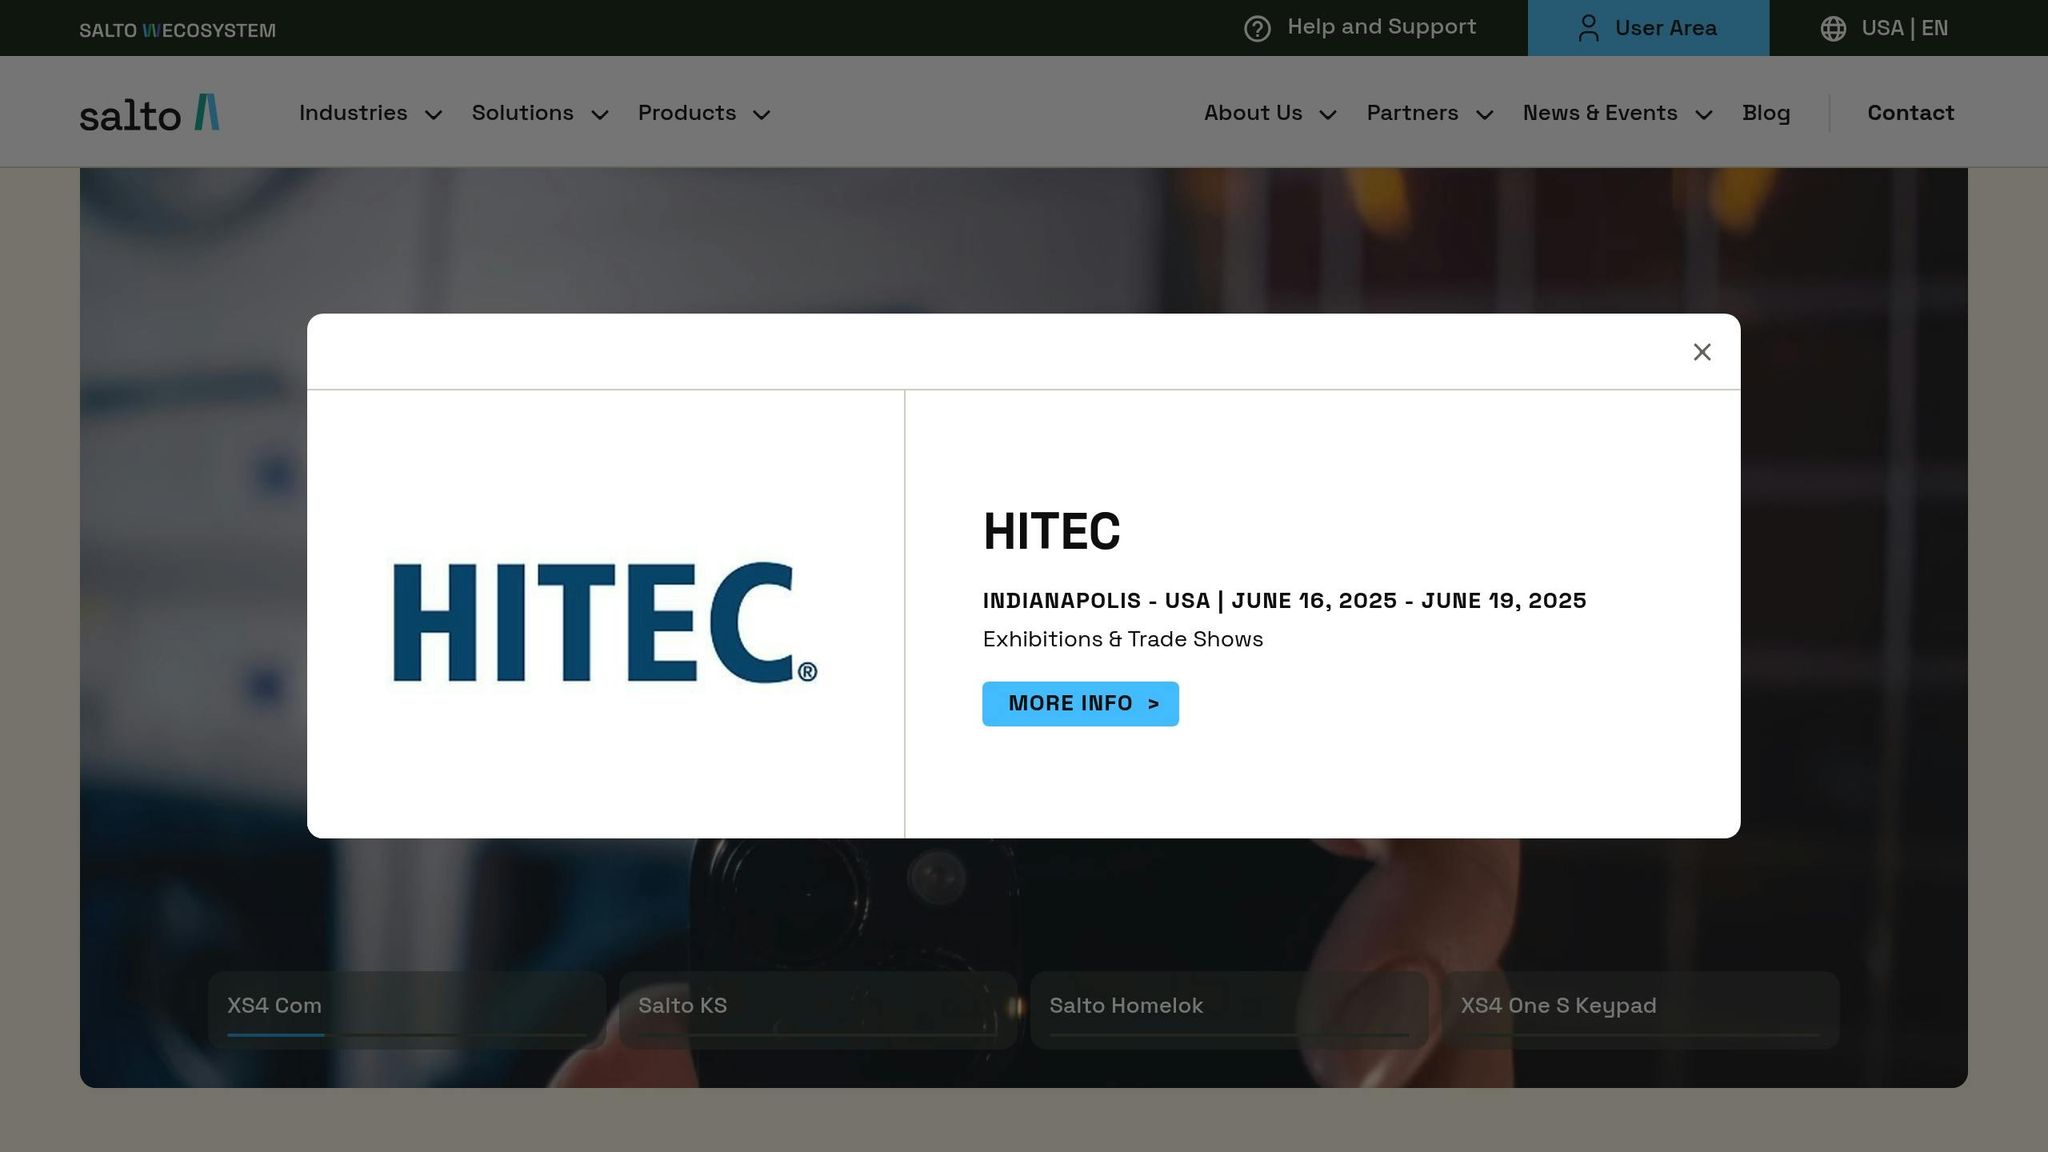Change region via USA | EN
Viewport: 2048px width, 1152px height.
pos(1904,28)
